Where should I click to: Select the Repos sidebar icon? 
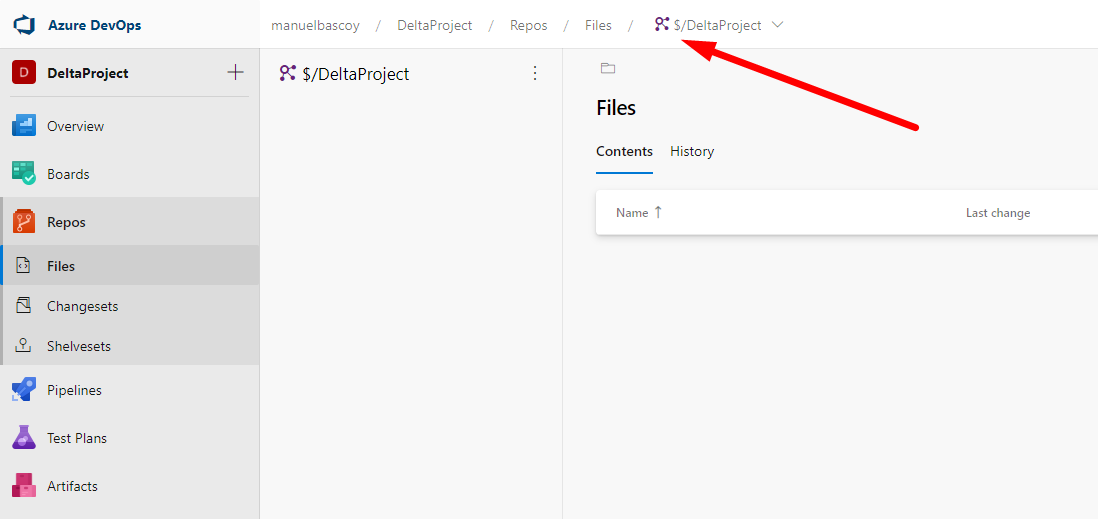[24, 222]
